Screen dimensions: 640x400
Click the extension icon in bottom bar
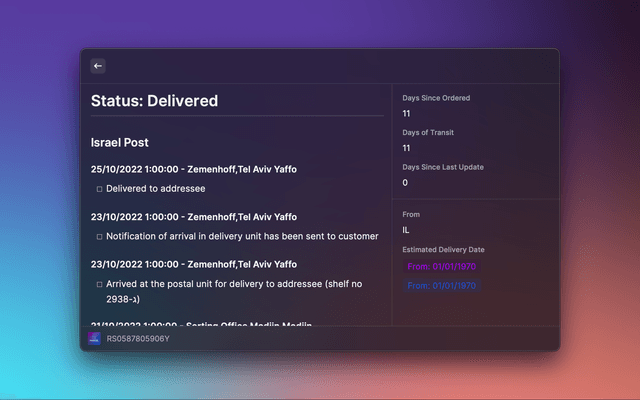95,338
